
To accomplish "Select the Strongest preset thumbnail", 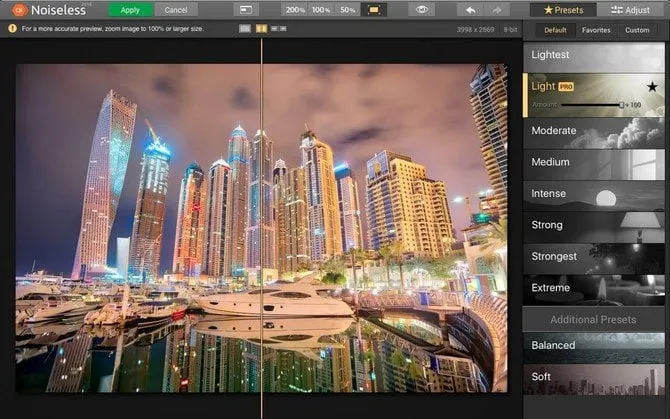I will pos(596,257).
